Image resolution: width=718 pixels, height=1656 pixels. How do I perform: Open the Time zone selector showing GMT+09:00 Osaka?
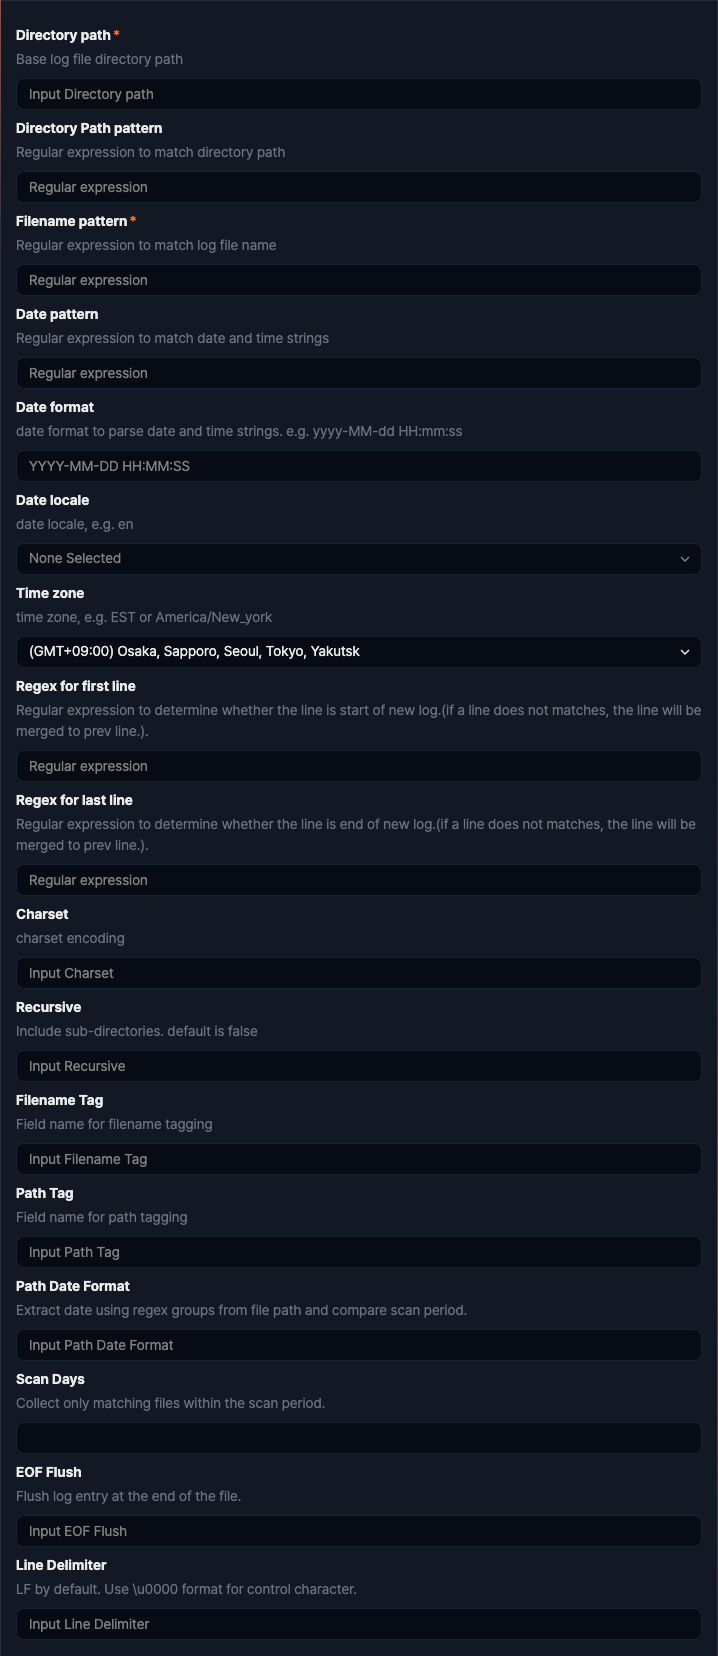click(358, 651)
